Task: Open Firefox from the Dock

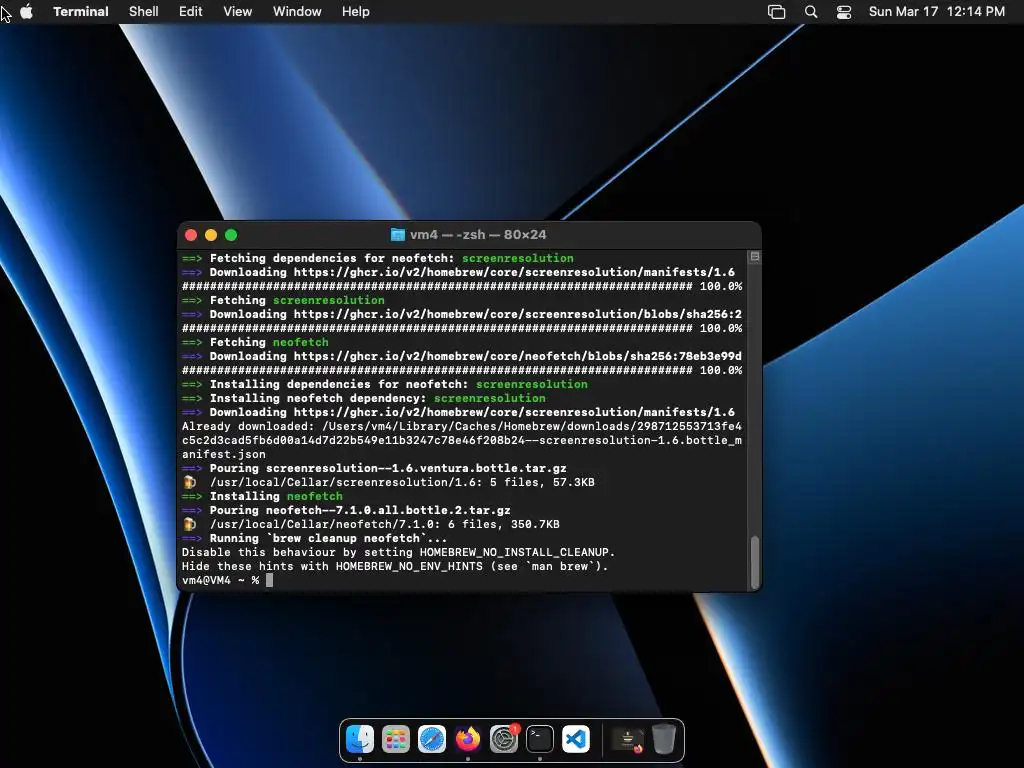Action: coord(468,739)
